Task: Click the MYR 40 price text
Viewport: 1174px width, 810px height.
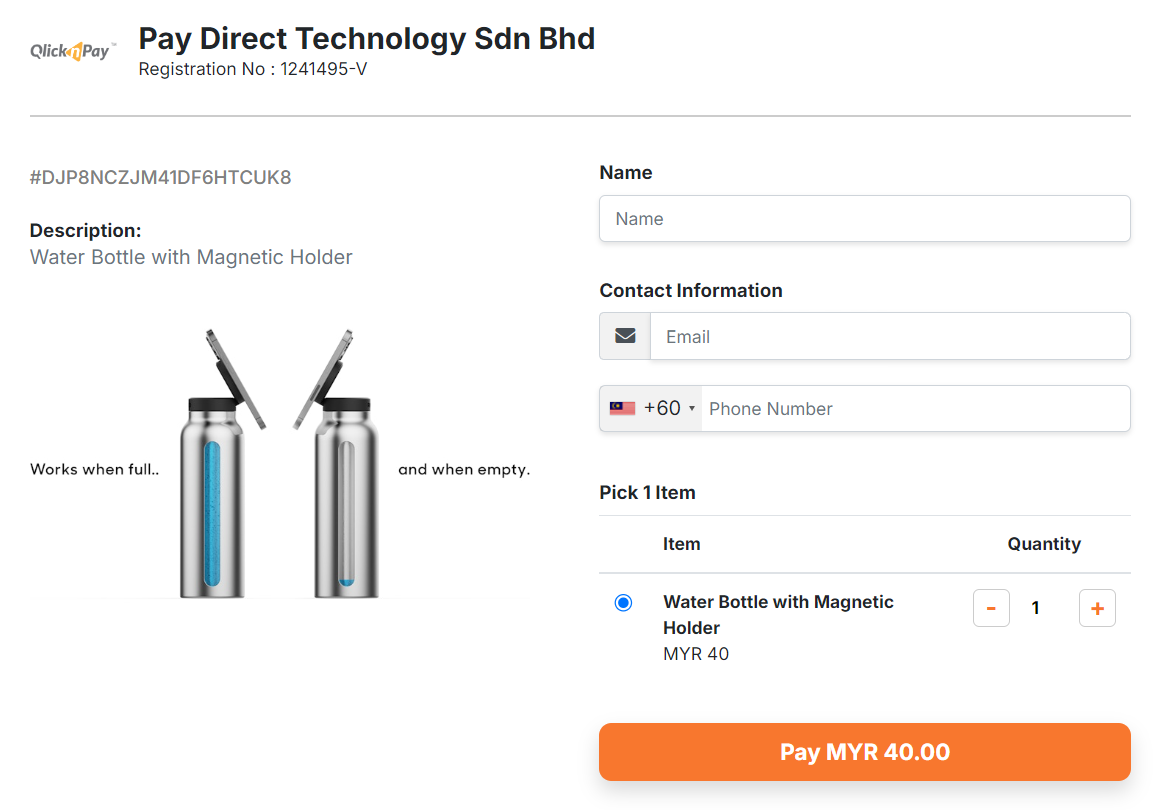Action: (x=696, y=654)
